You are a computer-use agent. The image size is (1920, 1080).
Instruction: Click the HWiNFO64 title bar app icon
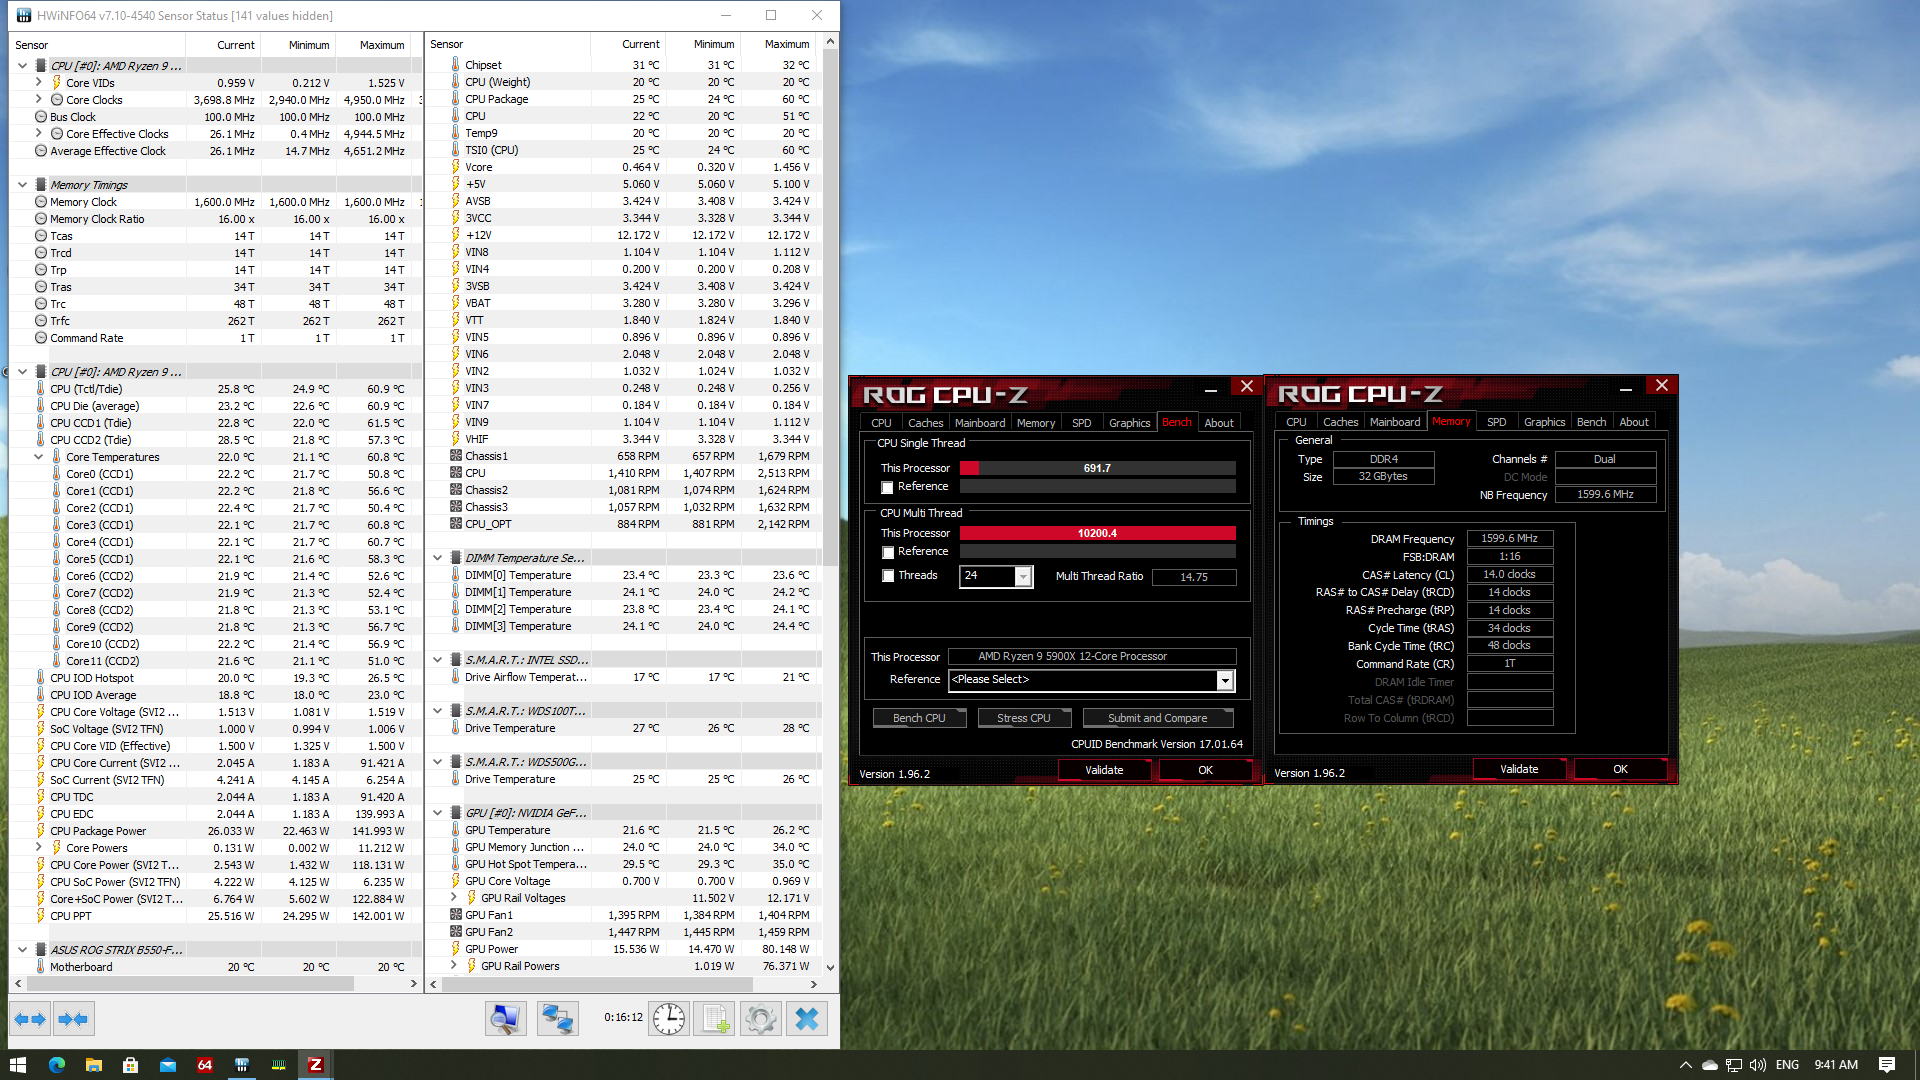(24, 15)
